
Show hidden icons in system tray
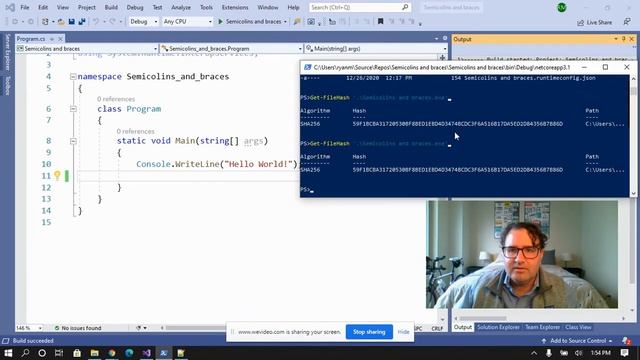click(534, 353)
